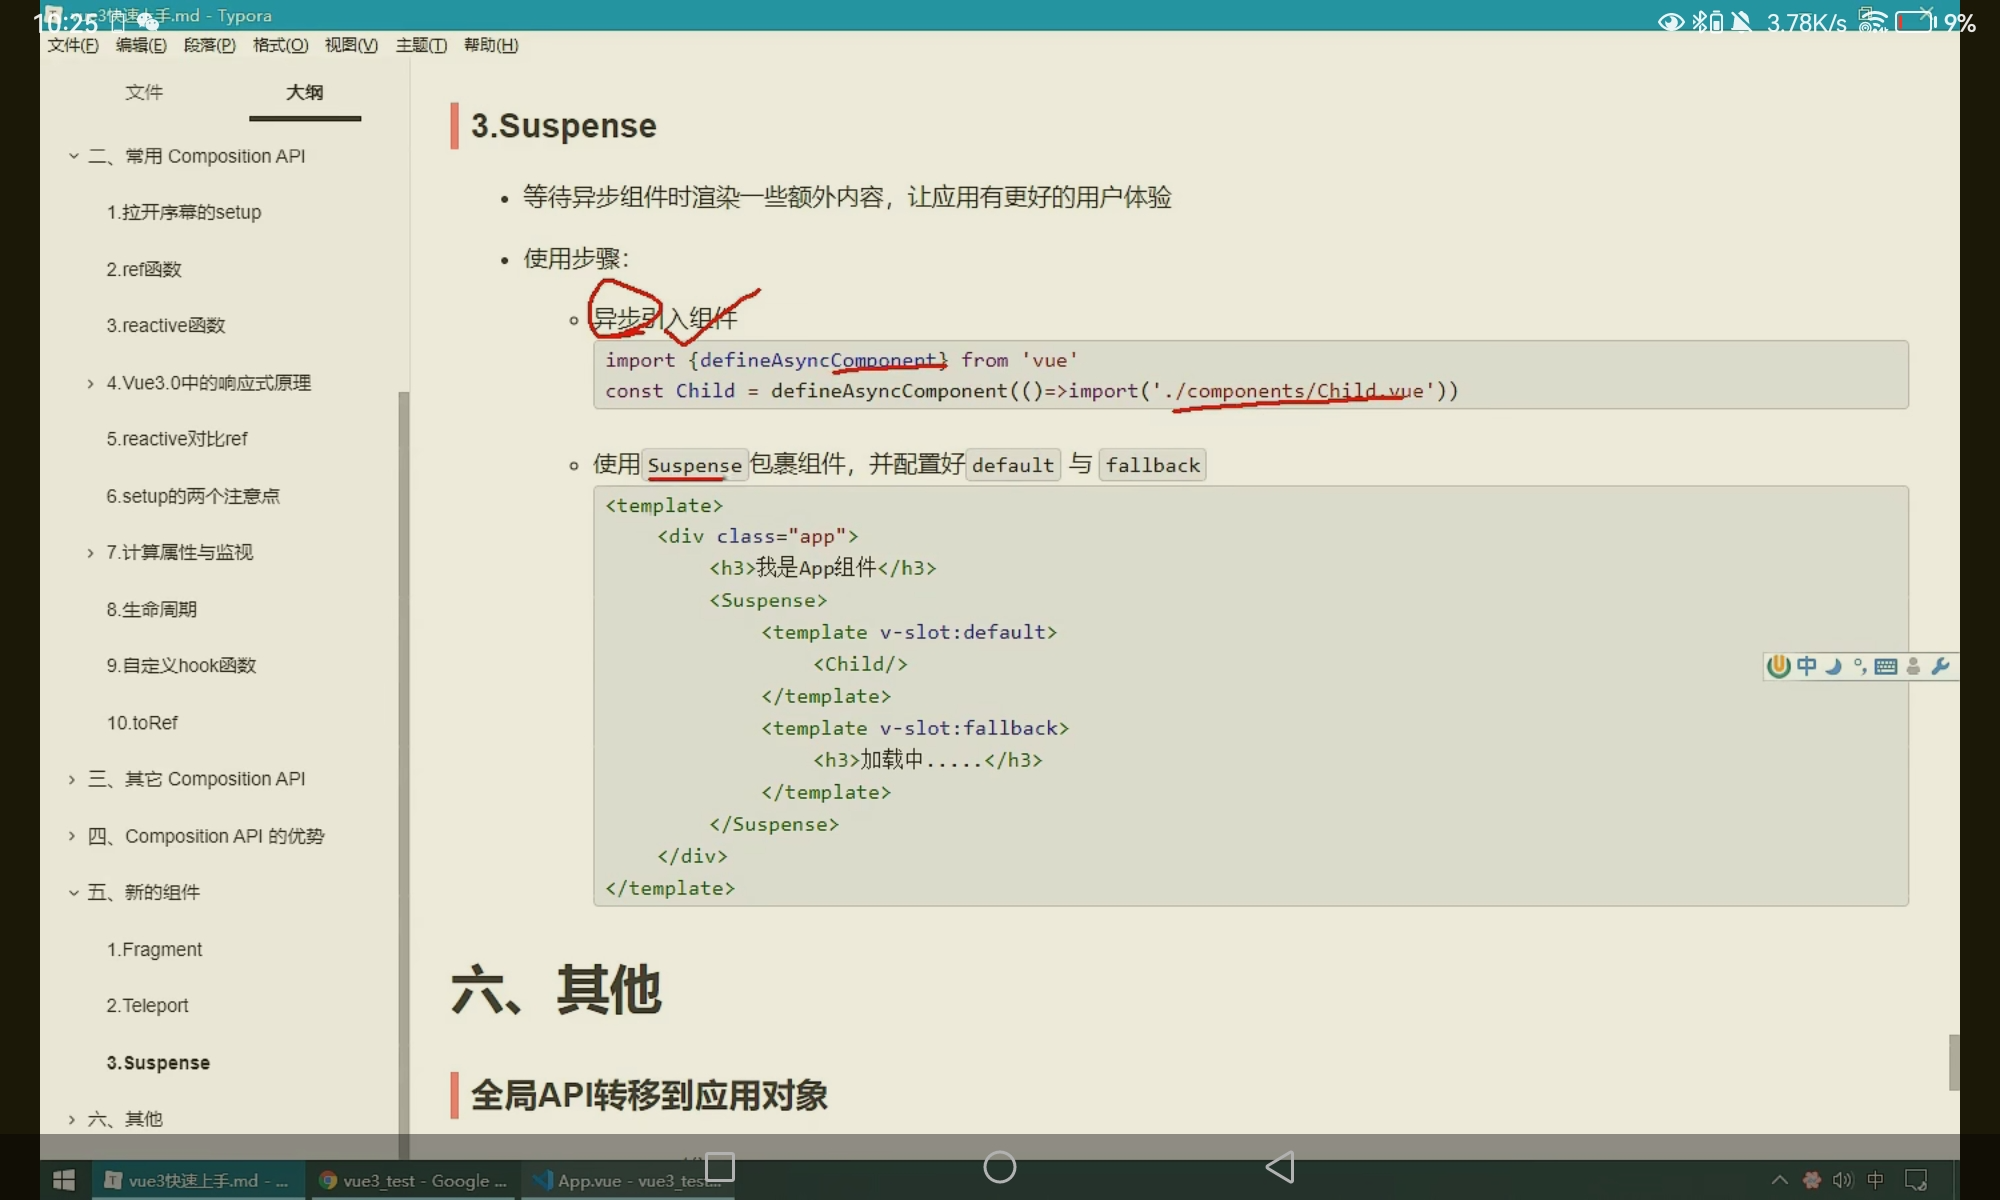
Task: Click the taskbar volume speaker icon
Action: pos(1842,1180)
